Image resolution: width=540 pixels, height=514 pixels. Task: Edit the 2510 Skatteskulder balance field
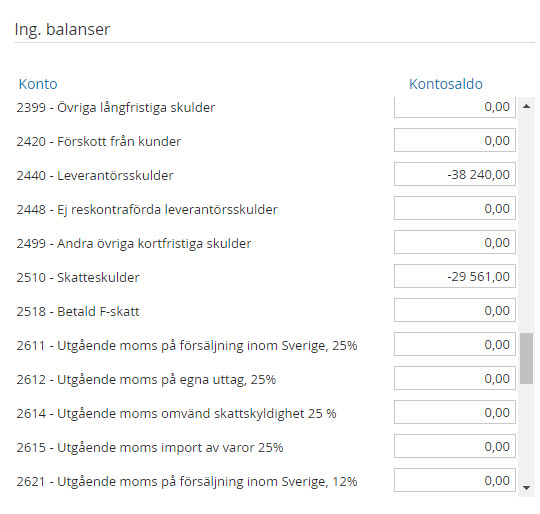pos(455,276)
